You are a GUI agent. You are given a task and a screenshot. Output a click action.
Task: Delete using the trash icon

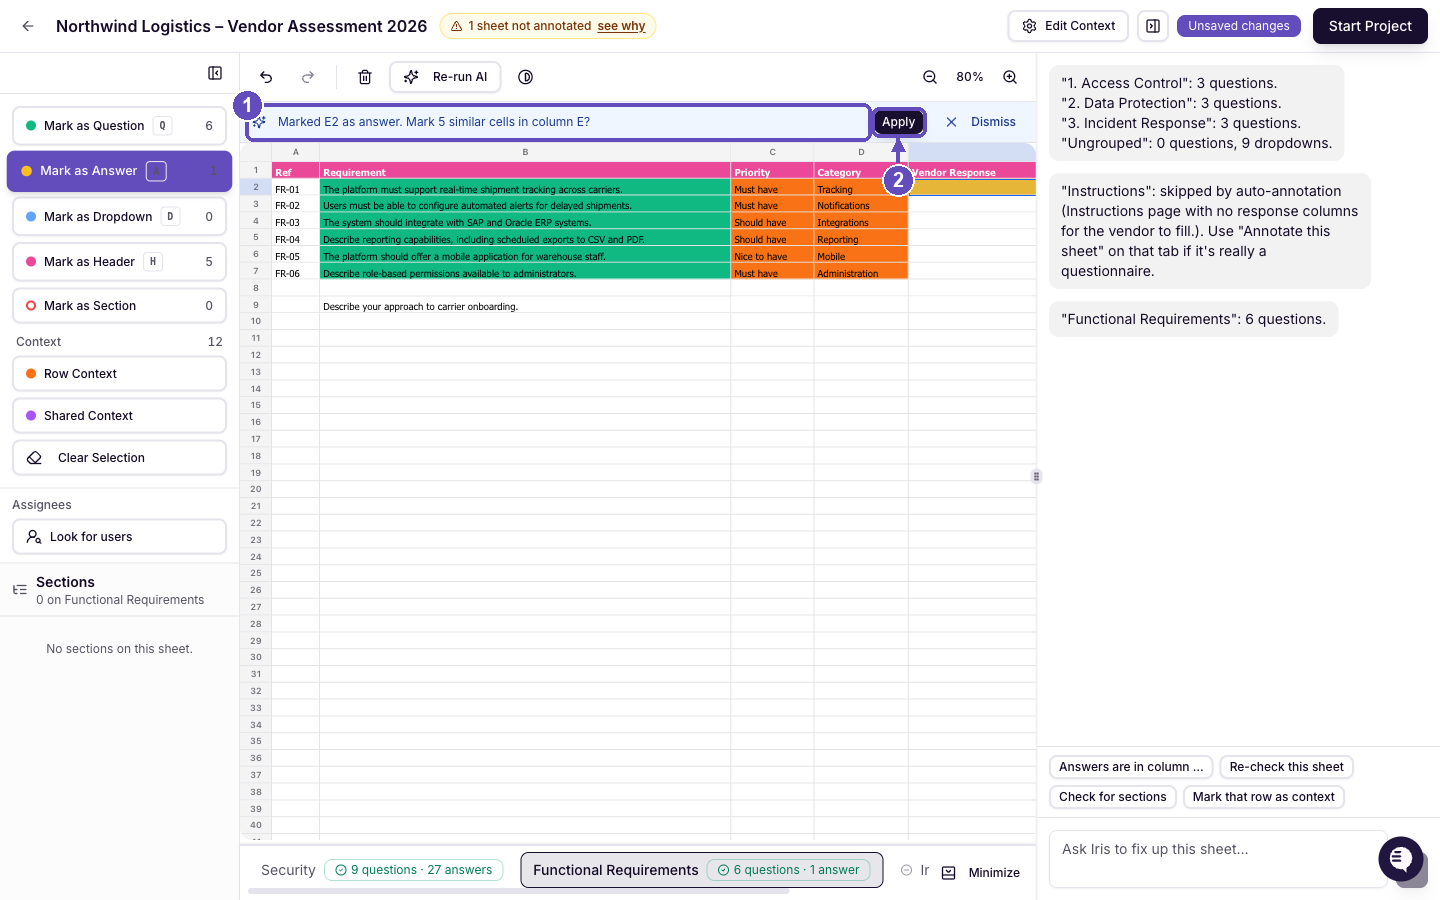(365, 77)
